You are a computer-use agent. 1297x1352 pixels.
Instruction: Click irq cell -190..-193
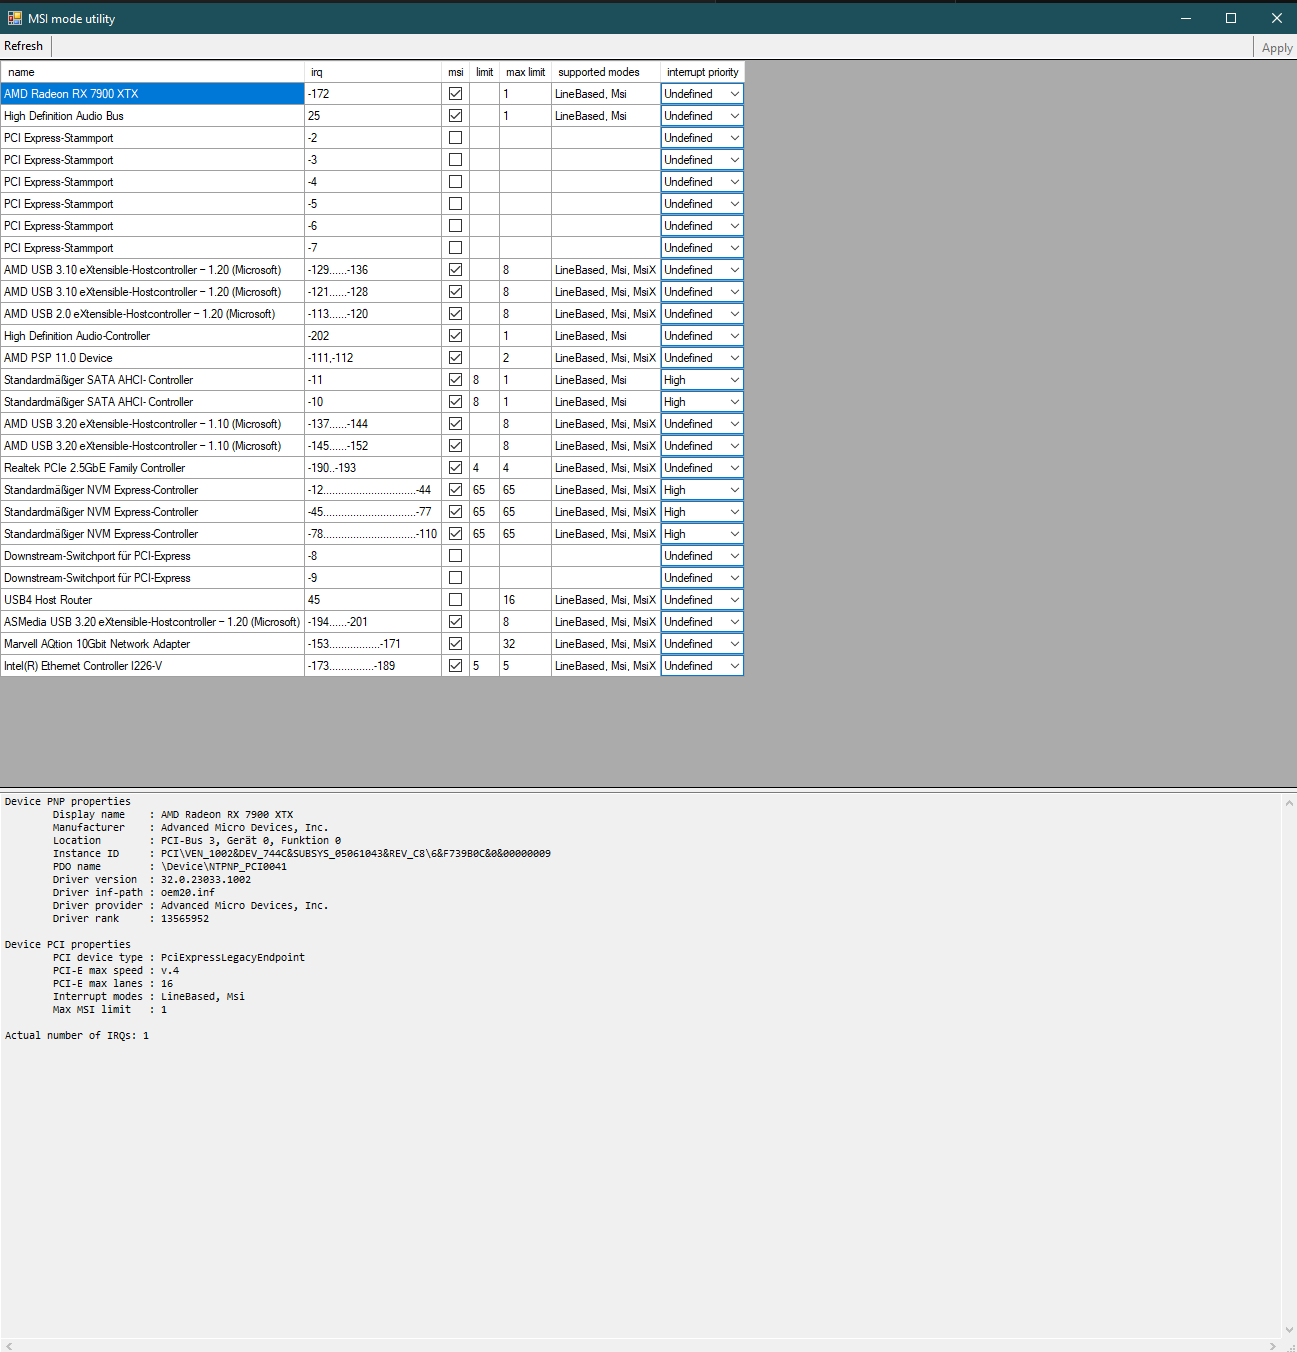pyautogui.click(x=373, y=468)
